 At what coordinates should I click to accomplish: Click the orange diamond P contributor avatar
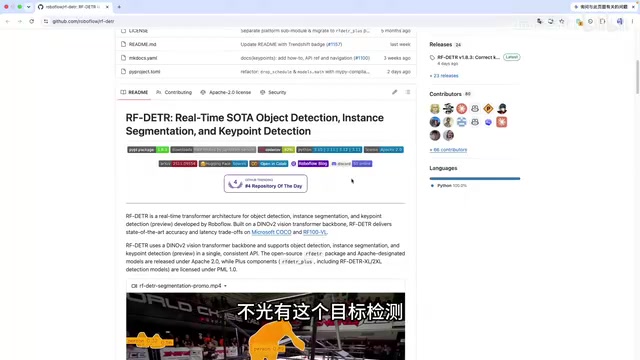point(488,109)
